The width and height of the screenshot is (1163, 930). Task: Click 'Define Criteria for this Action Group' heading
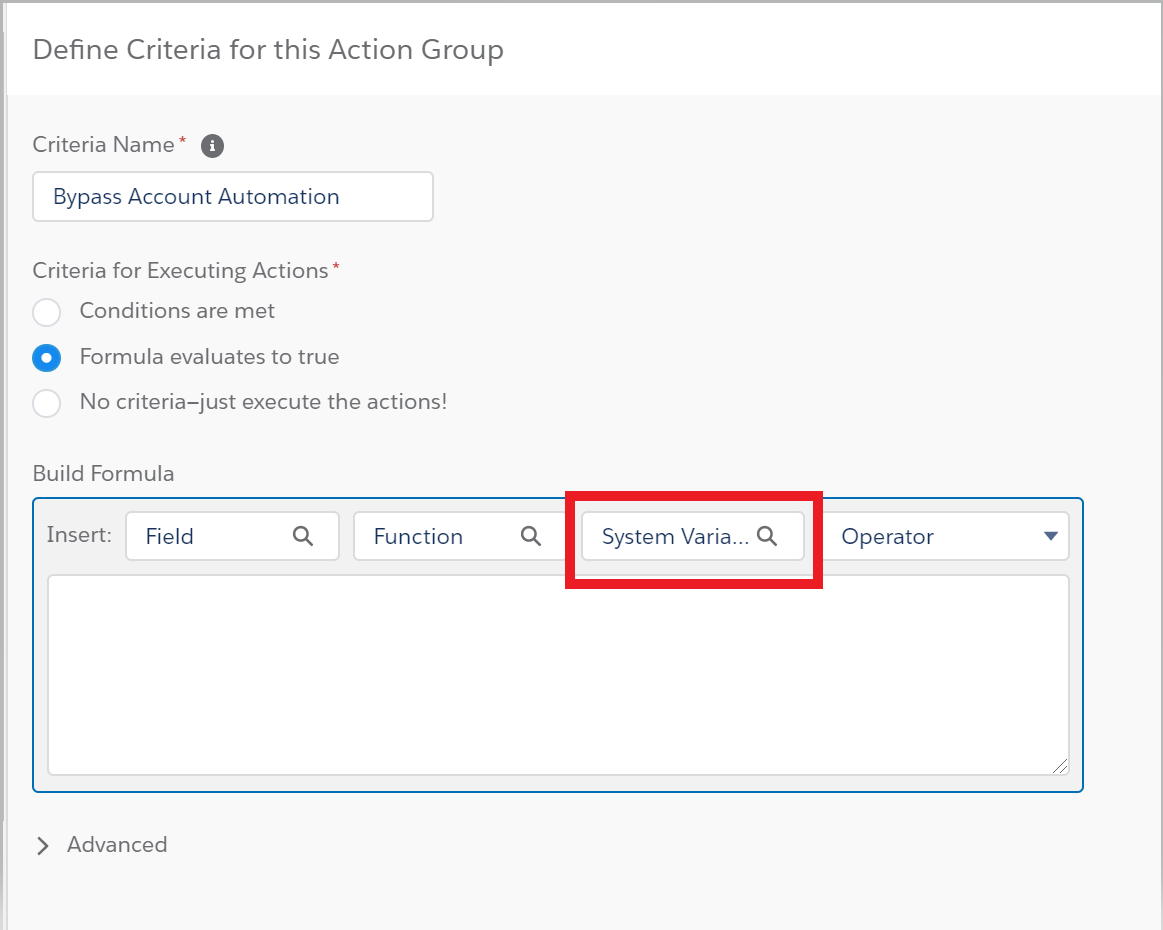pyautogui.click(x=268, y=50)
